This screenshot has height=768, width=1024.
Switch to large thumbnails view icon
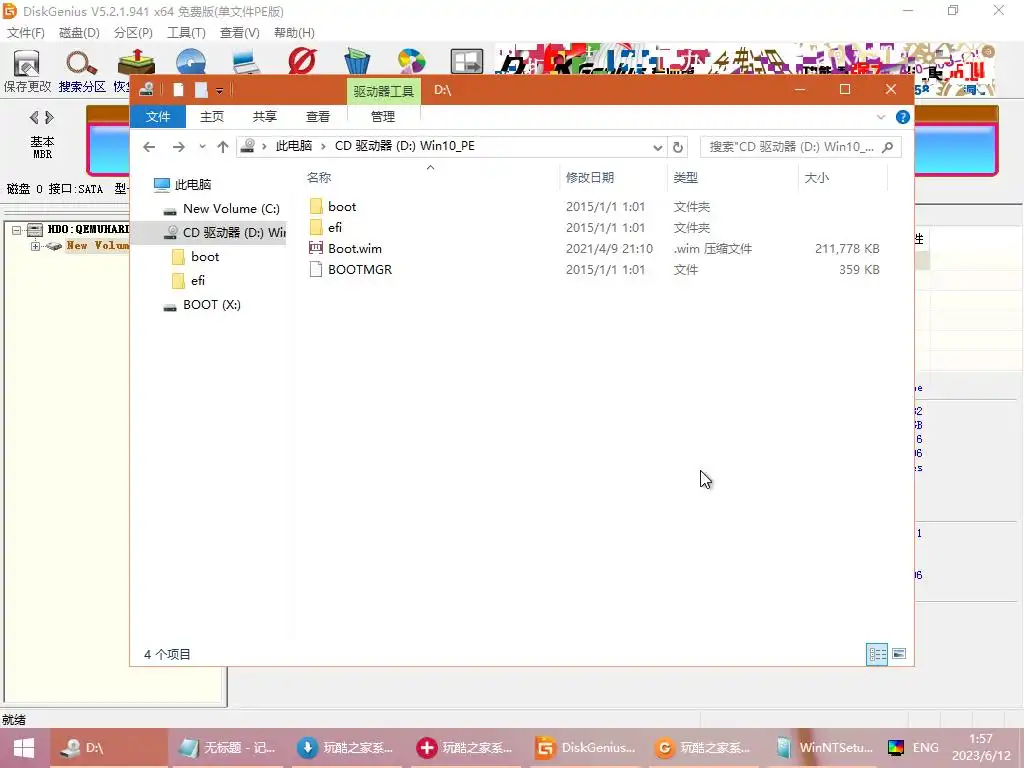(899, 654)
